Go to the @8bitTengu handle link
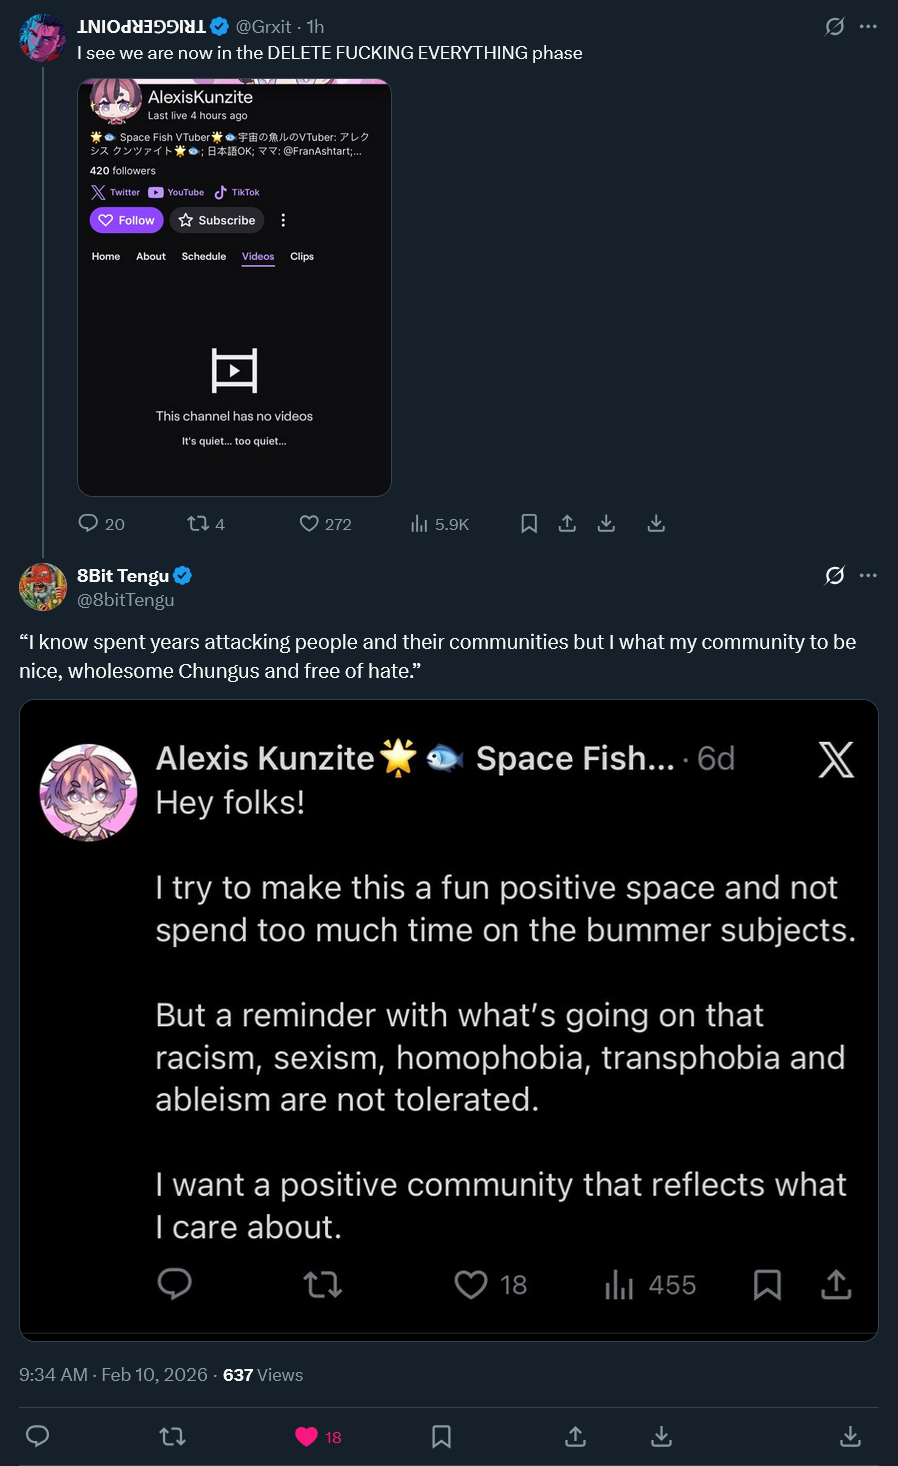 click(x=125, y=600)
